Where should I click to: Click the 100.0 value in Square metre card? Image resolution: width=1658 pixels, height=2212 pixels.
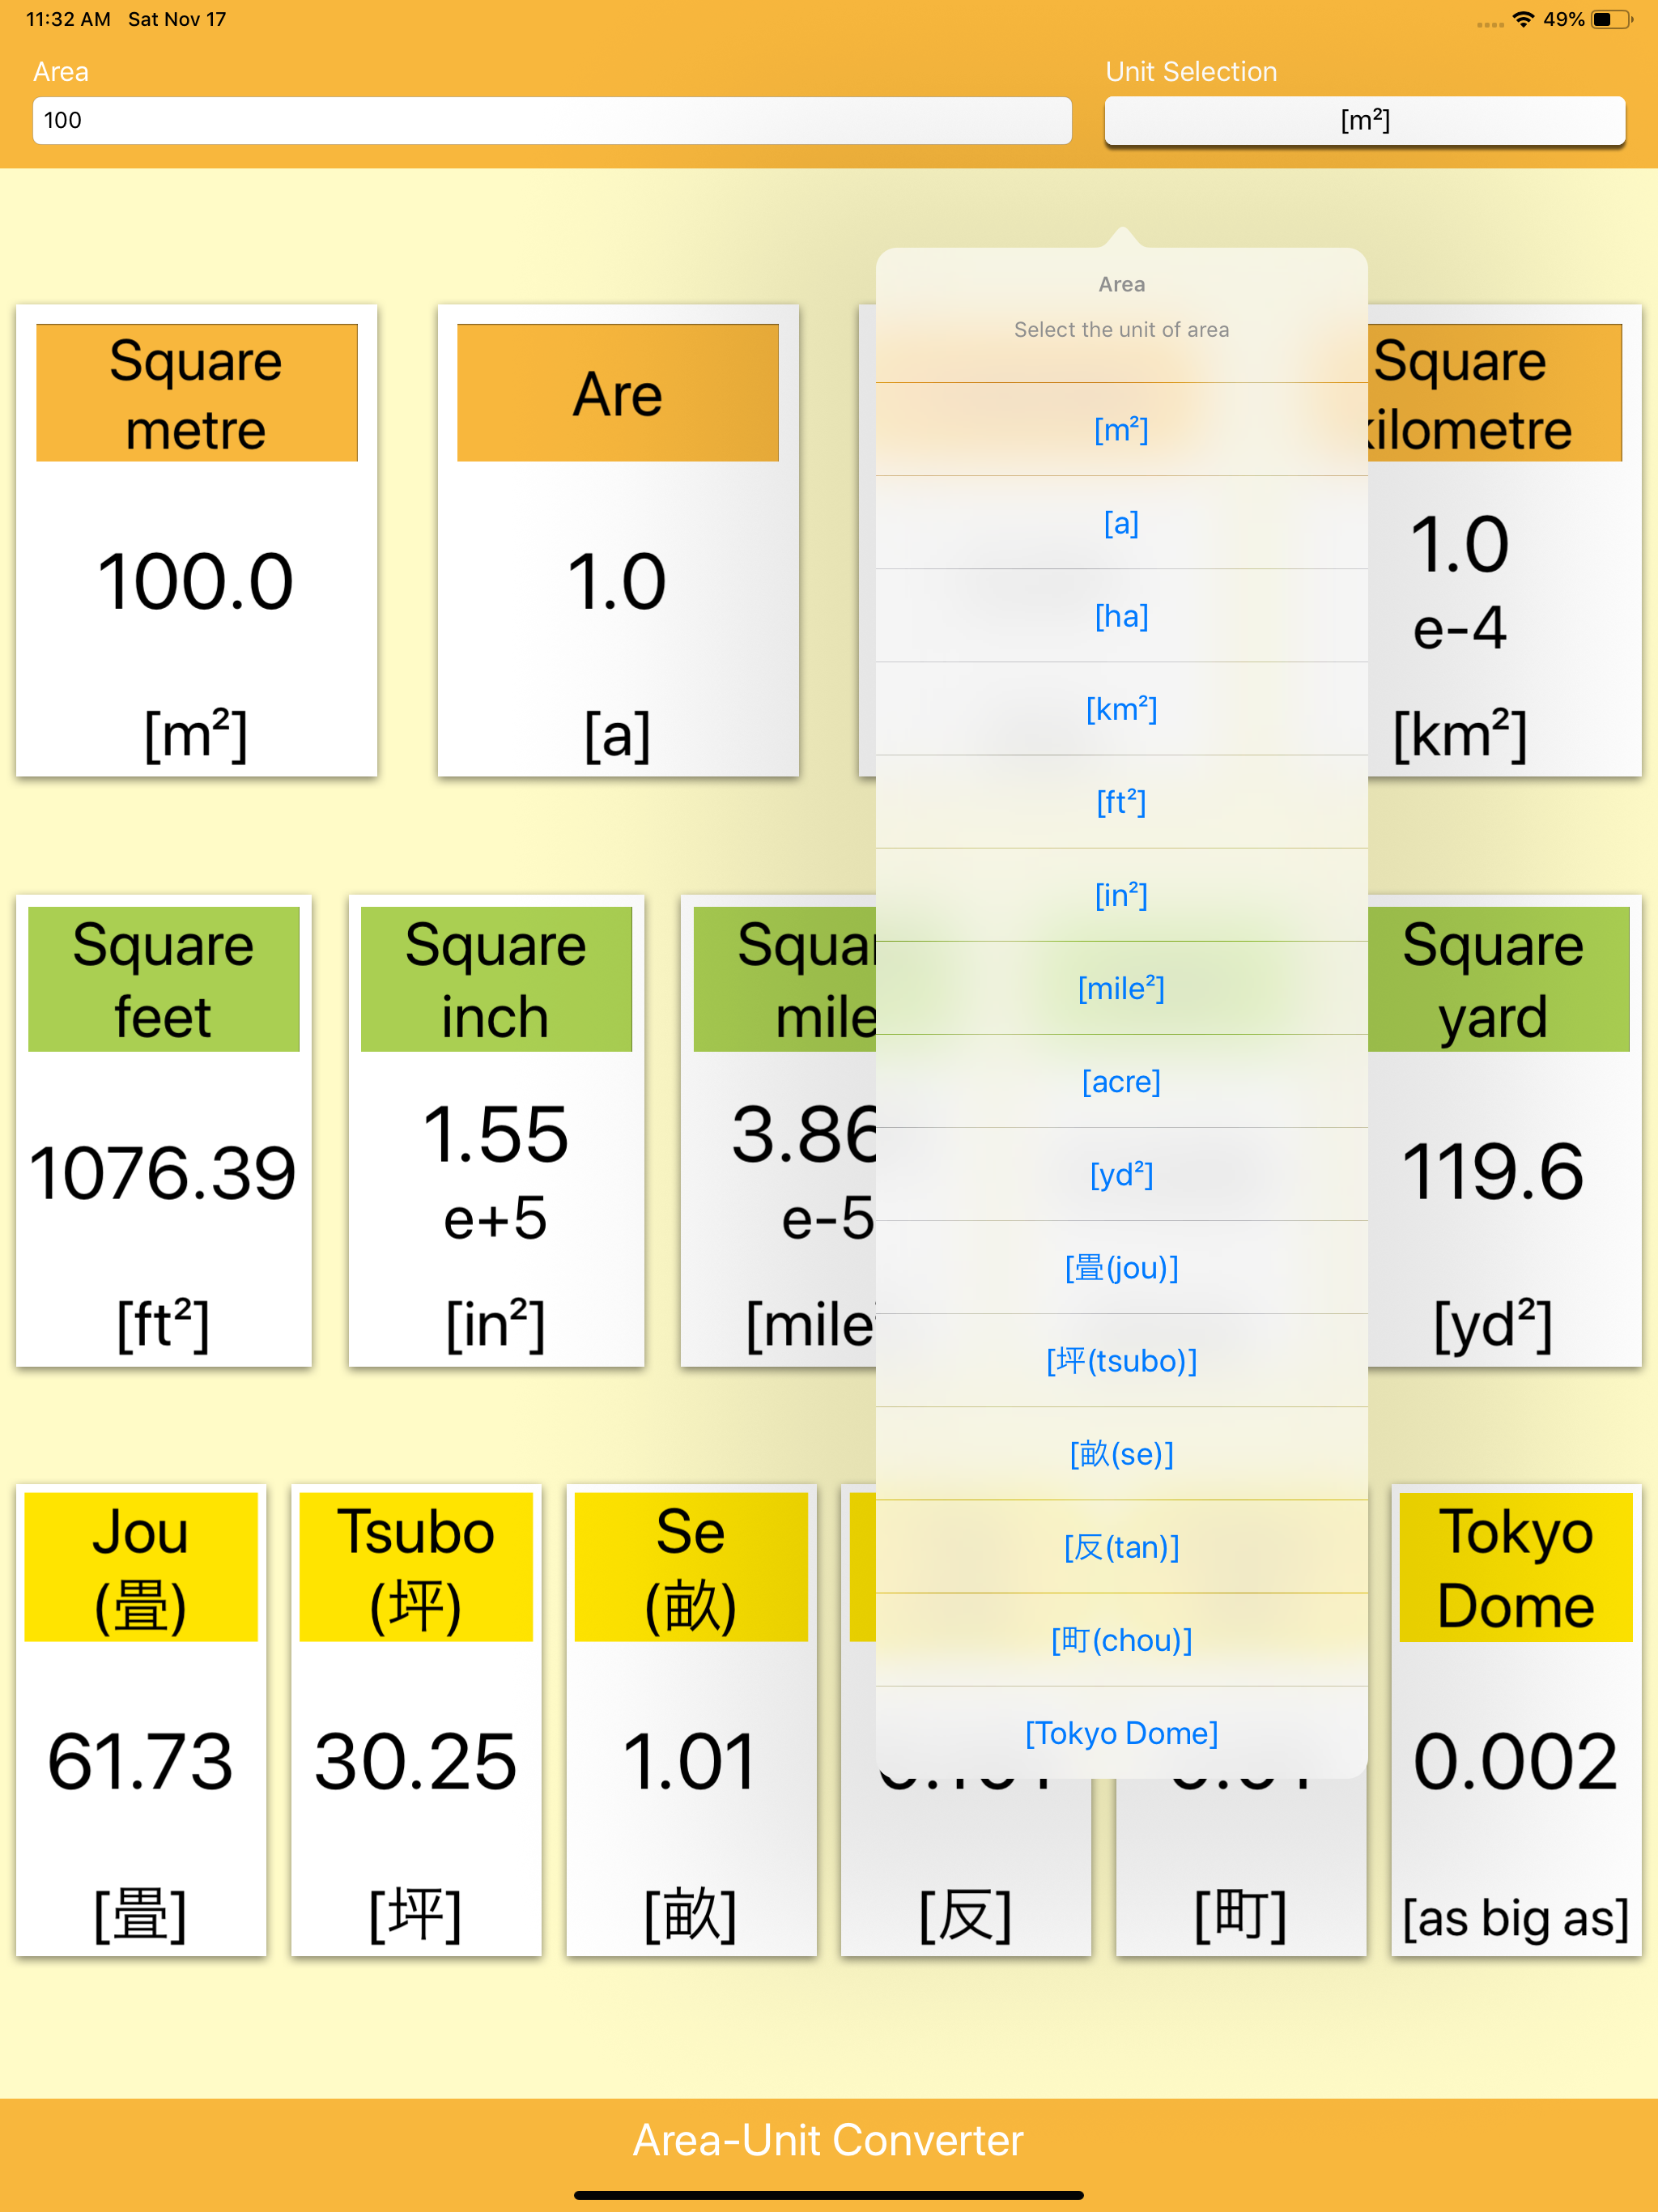click(x=196, y=581)
